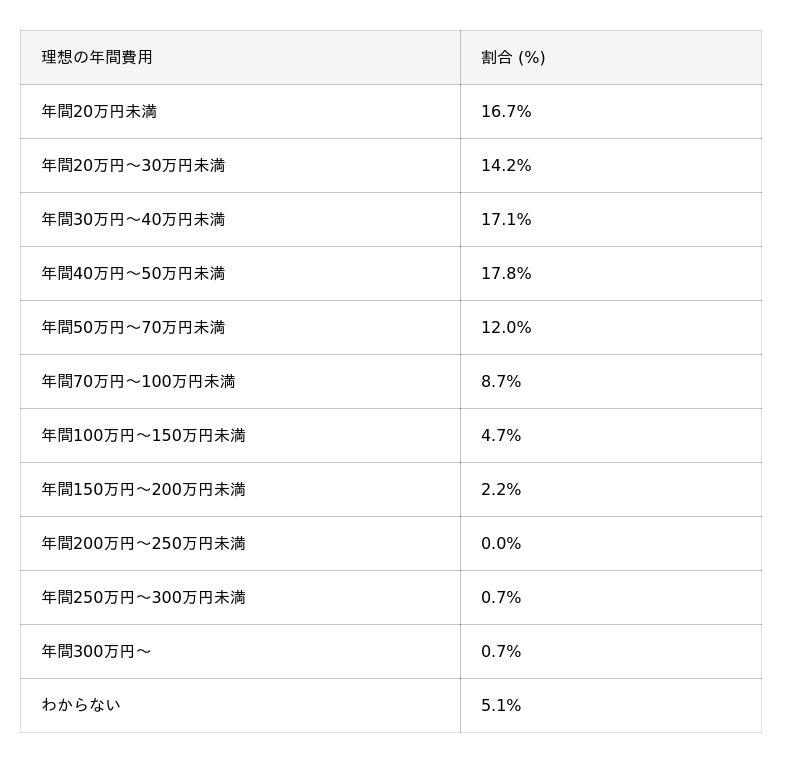Click the 12.0% percentage cell
800x763 pixels.
[506, 328]
